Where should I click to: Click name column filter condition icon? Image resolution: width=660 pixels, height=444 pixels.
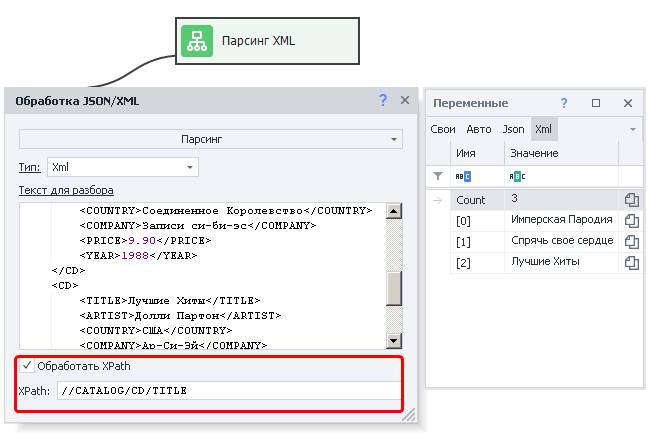pyautogui.click(x=463, y=176)
